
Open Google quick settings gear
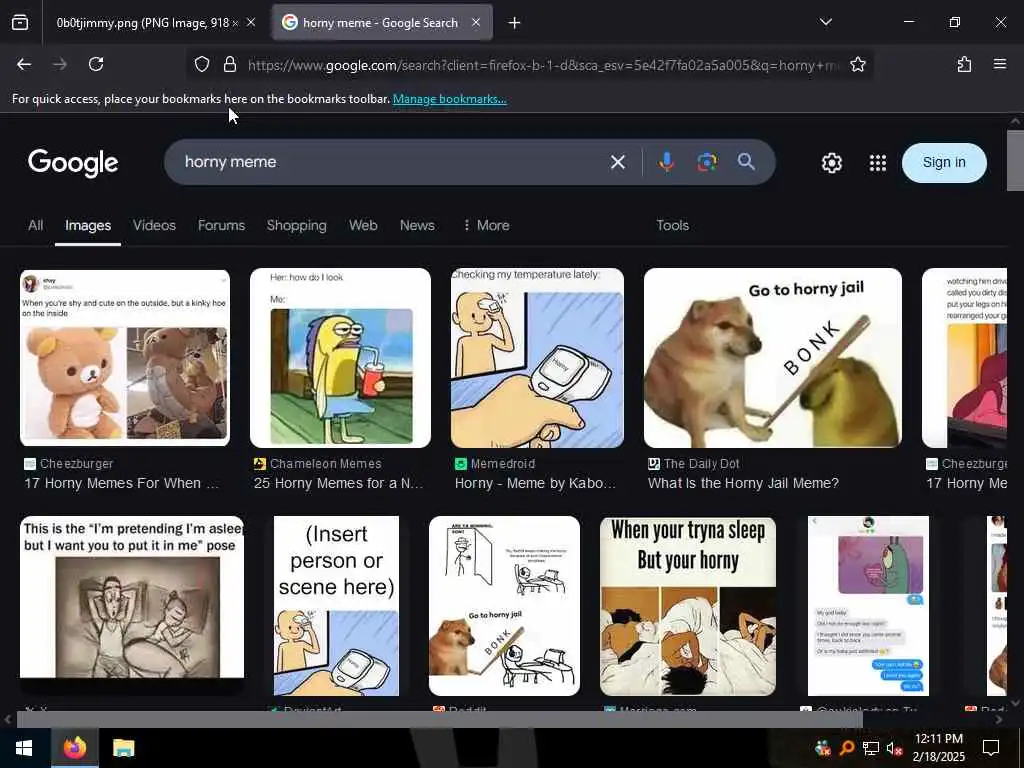click(831, 163)
